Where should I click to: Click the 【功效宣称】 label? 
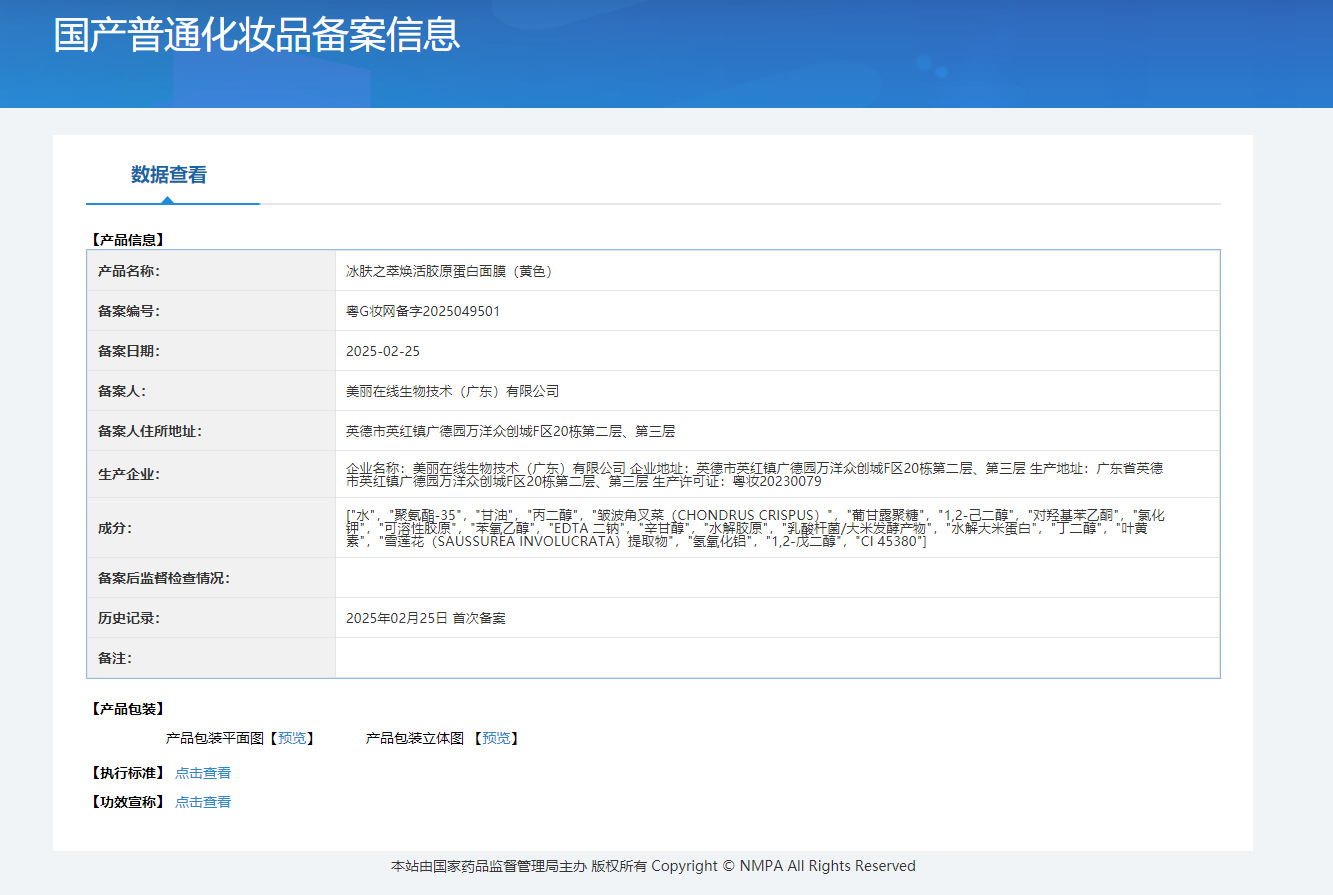pos(126,802)
